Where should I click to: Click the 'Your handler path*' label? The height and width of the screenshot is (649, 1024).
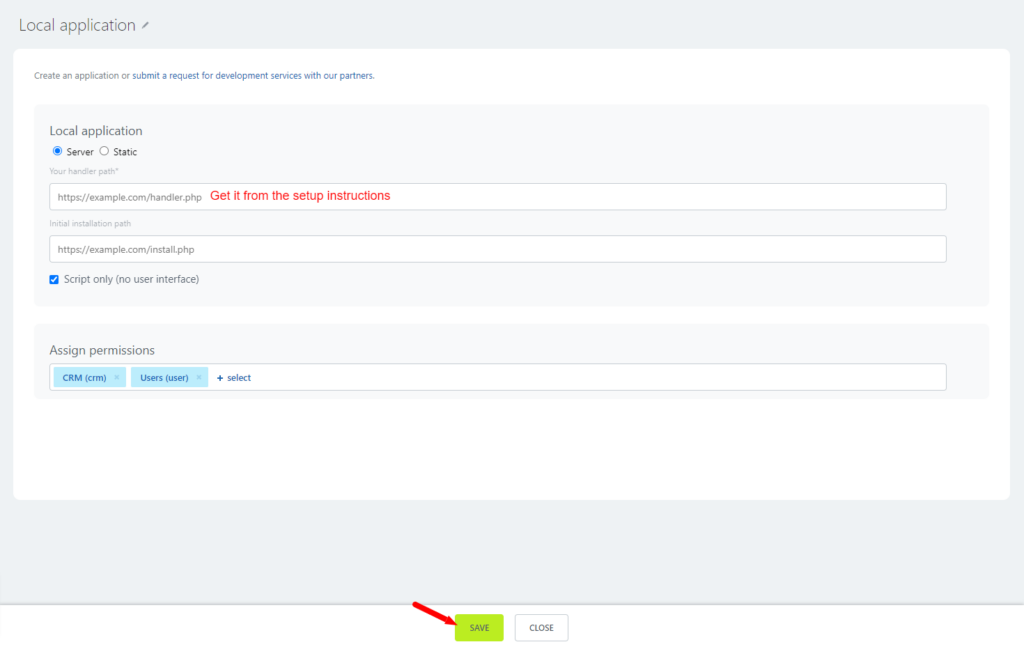pos(84,171)
